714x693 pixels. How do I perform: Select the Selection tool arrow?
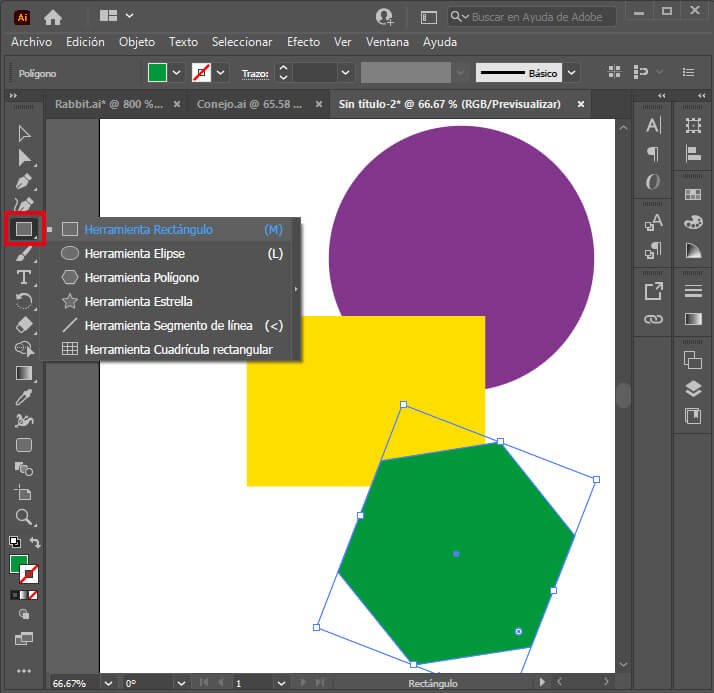click(24, 133)
